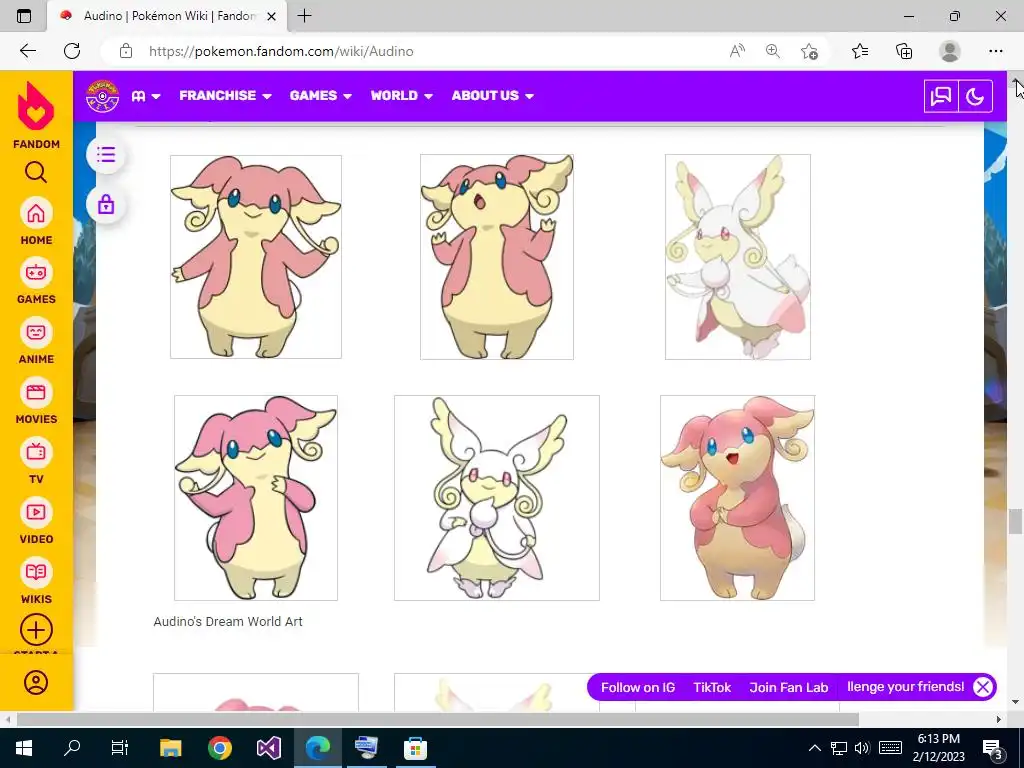
Task: View site information lock icon
Action: [126, 51]
